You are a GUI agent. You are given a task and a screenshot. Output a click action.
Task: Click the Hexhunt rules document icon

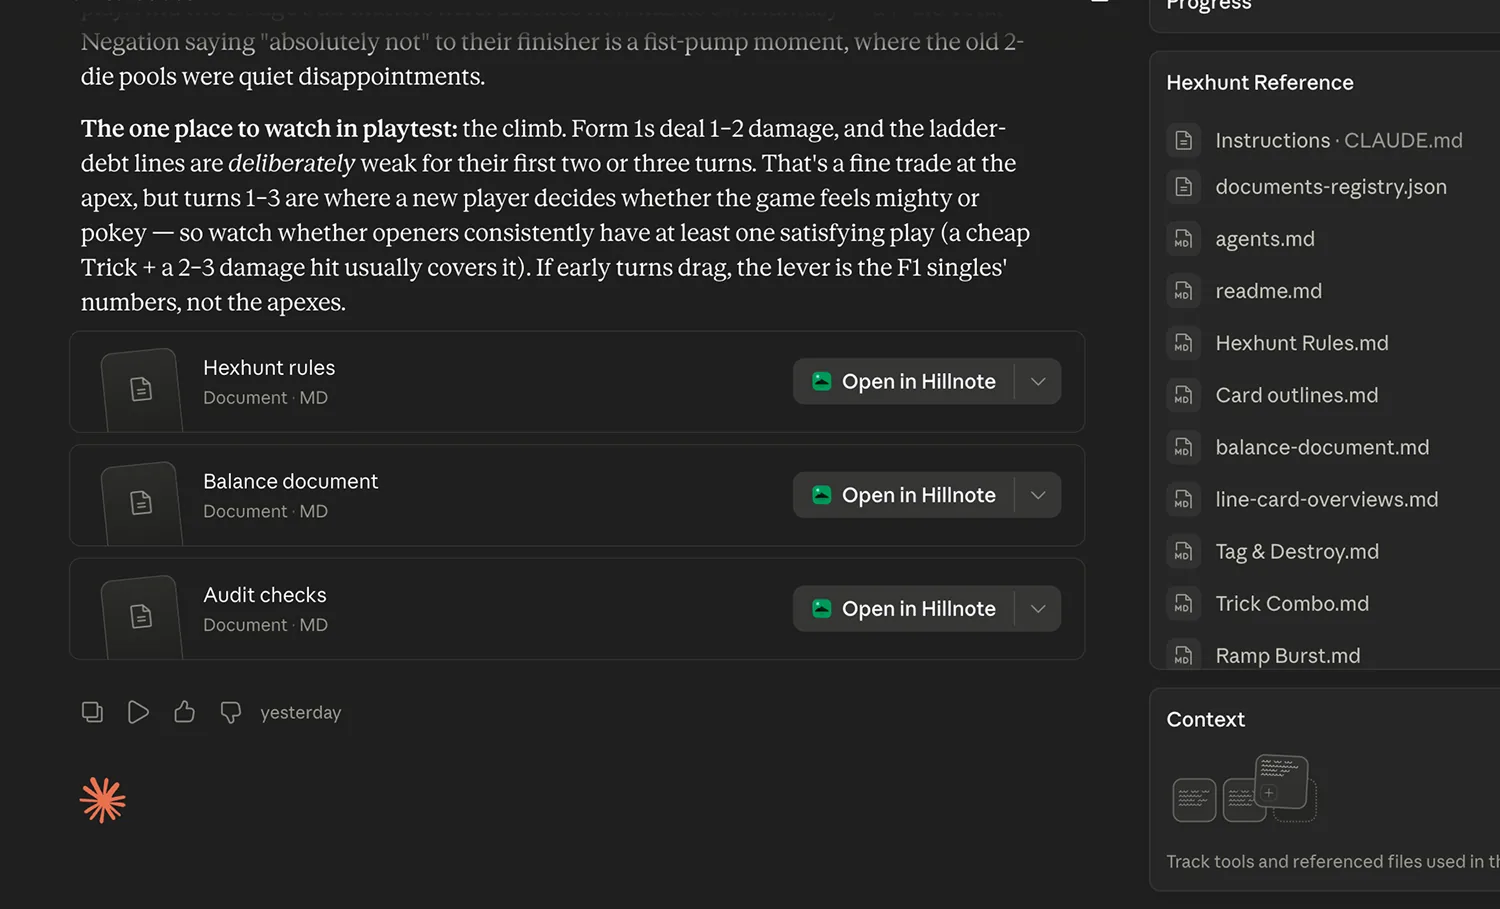[141, 389]
